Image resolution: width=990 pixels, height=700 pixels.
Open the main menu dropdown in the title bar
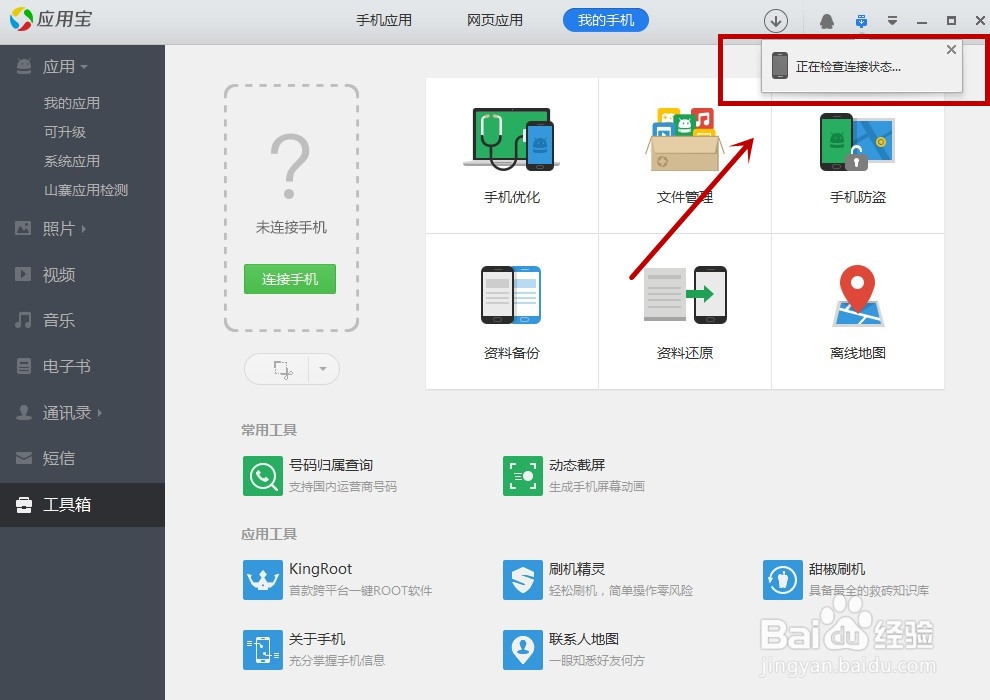(892, 21)
